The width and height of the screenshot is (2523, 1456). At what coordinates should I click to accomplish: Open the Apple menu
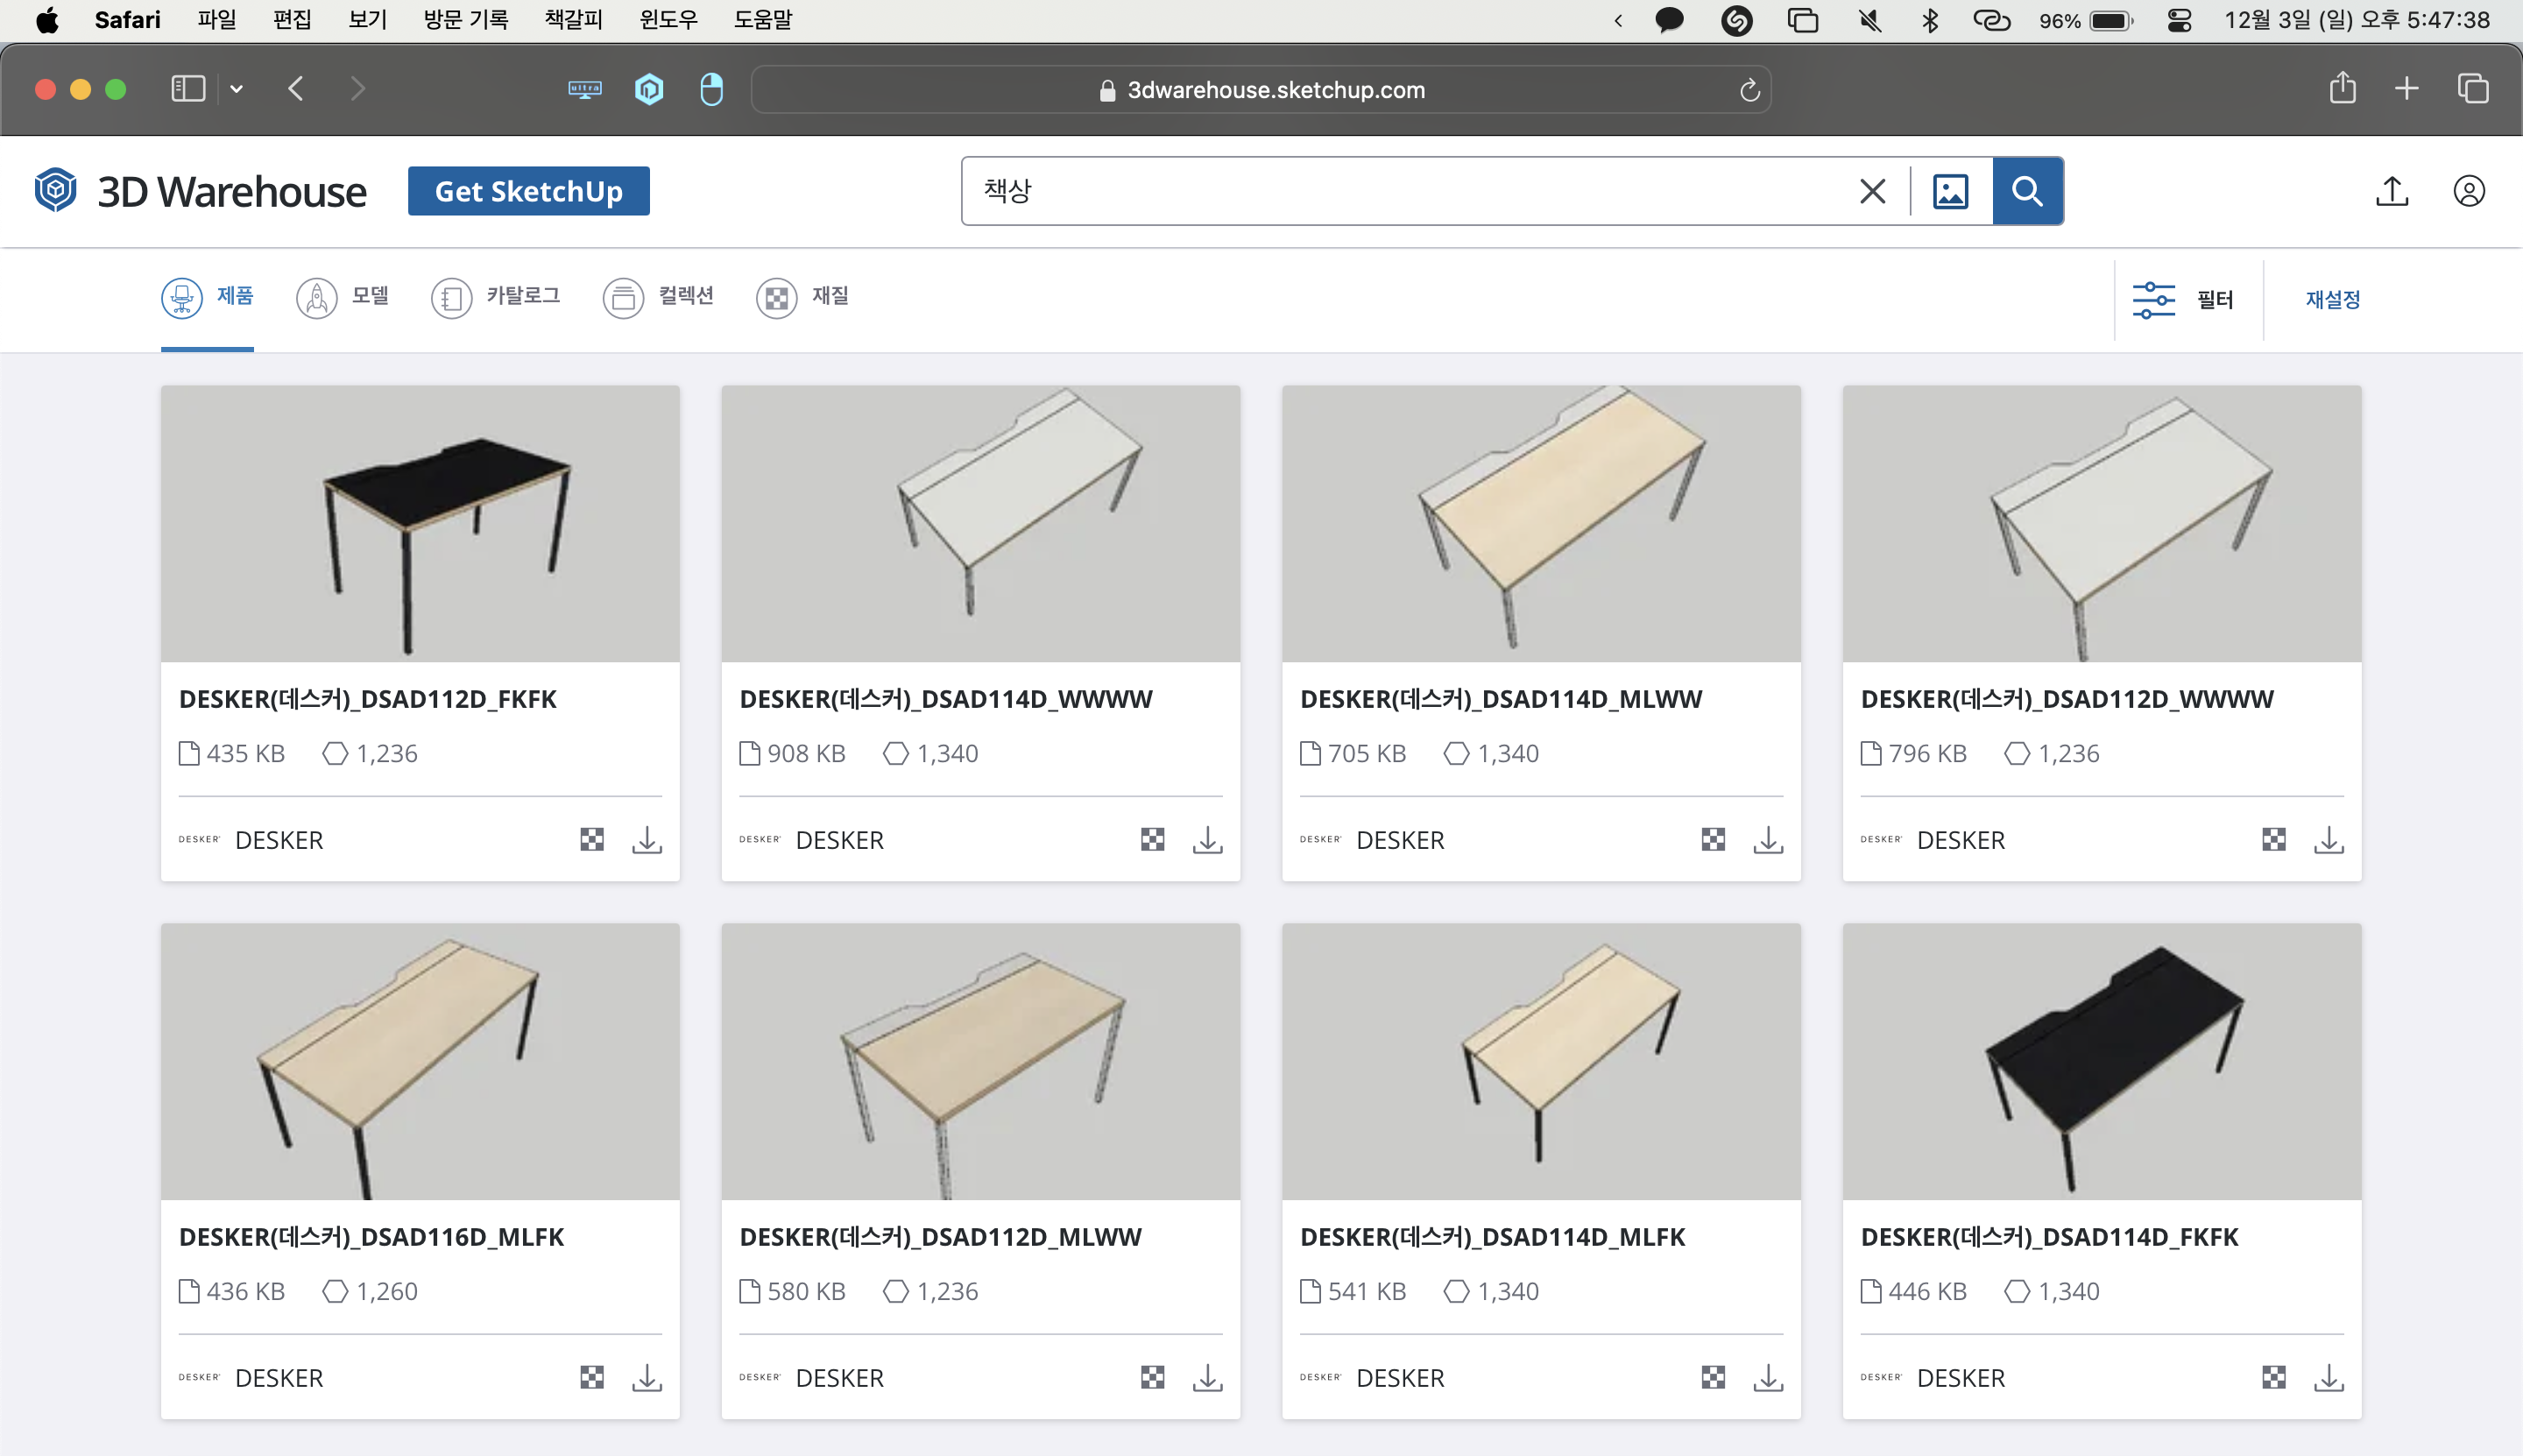coord(46,20)
